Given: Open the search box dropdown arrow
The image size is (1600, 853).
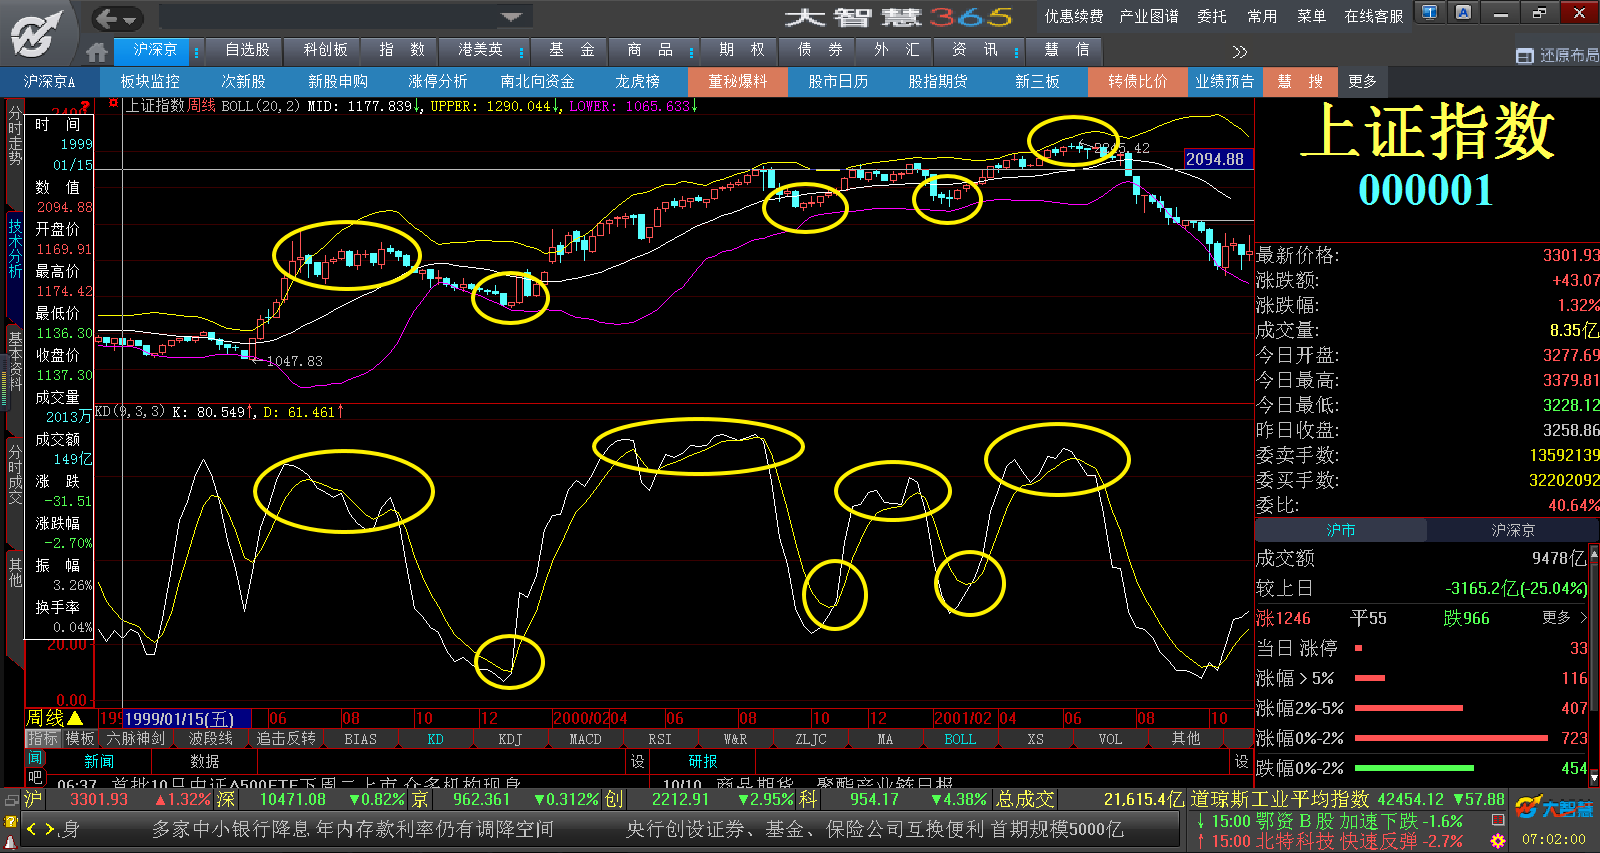Looking at the screenshot, I should pos(512,17).
